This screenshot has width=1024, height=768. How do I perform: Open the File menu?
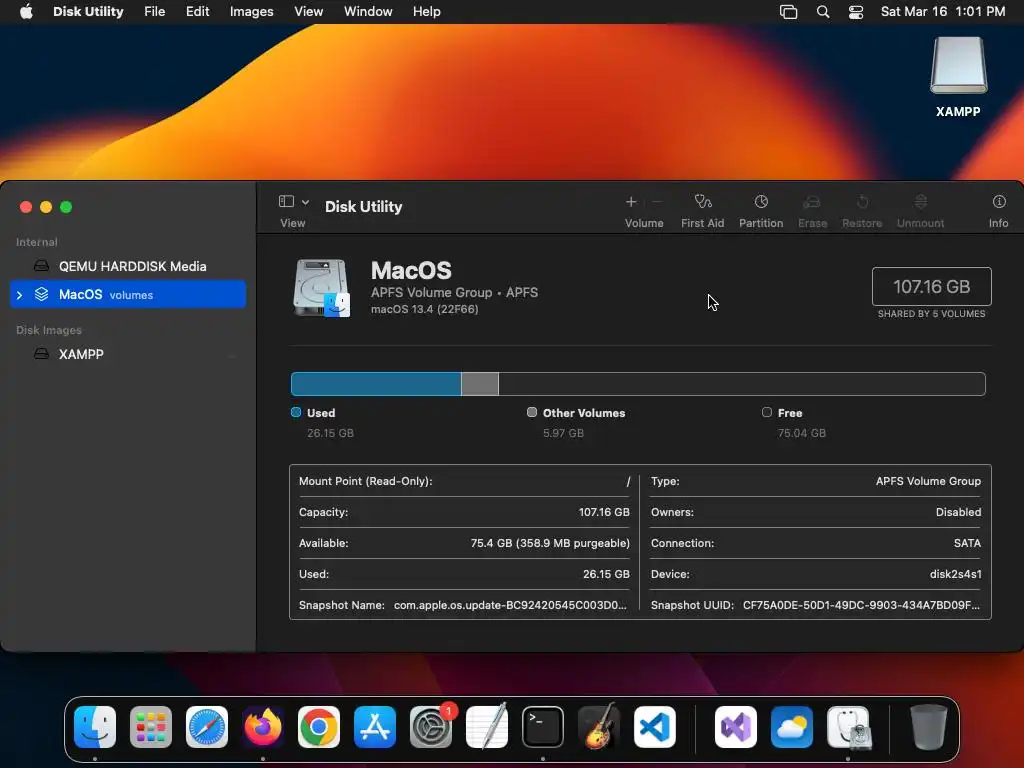click(x=155, y=12)
